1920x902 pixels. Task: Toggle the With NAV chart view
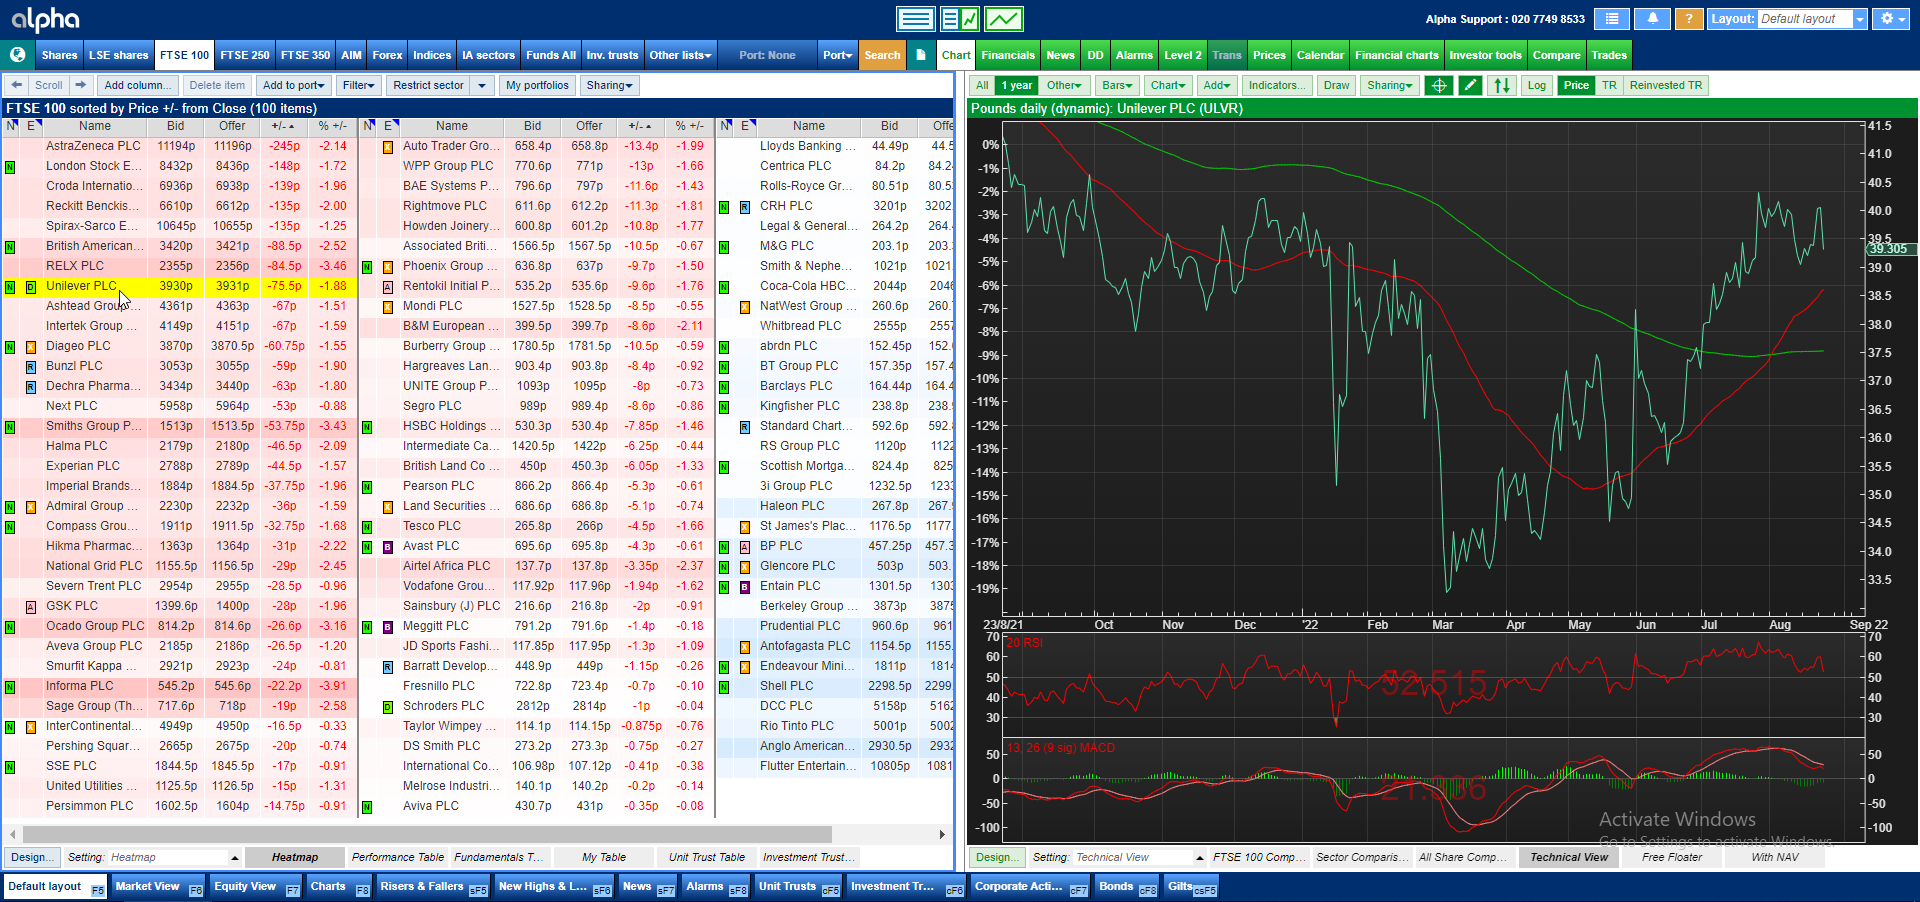click(x=1775, y=857)
